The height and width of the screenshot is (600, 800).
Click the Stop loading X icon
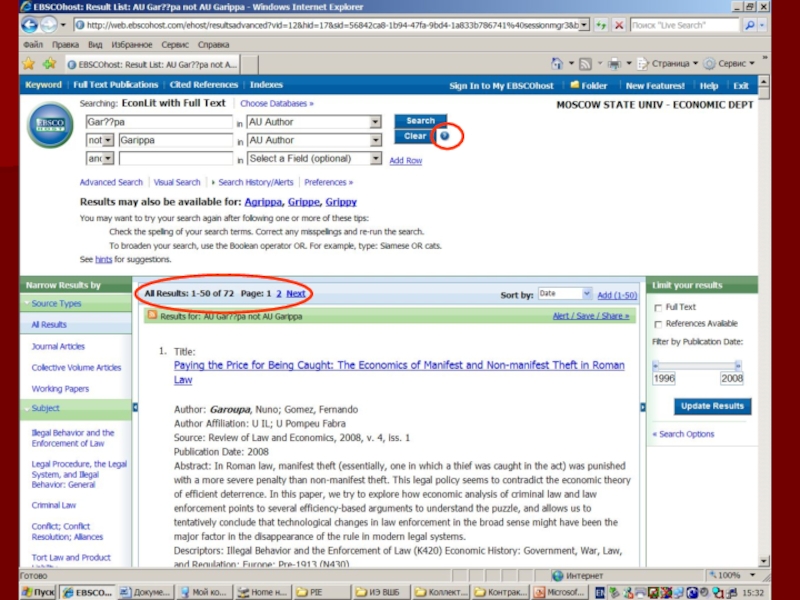click(619, 24)
